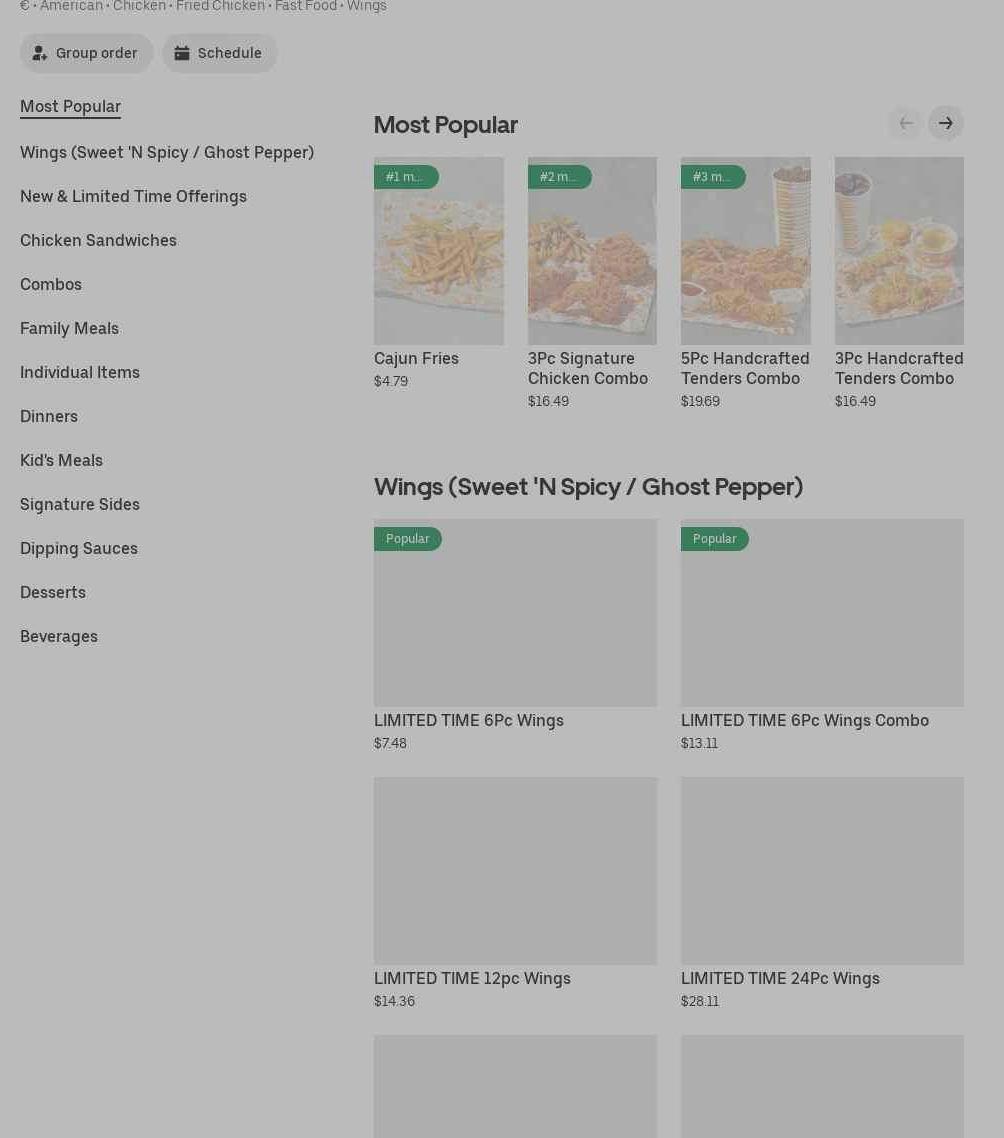Viewport: 1004px width, 1138px height.
Task: Select Most Popular in the sidebar
Action: tap(70, 106)
